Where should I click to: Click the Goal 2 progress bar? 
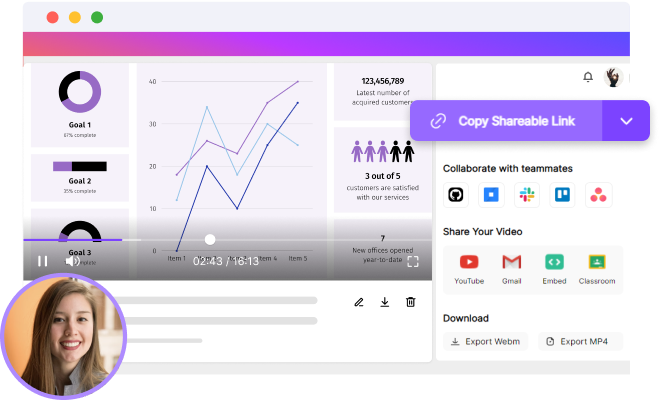click(80, 166)
